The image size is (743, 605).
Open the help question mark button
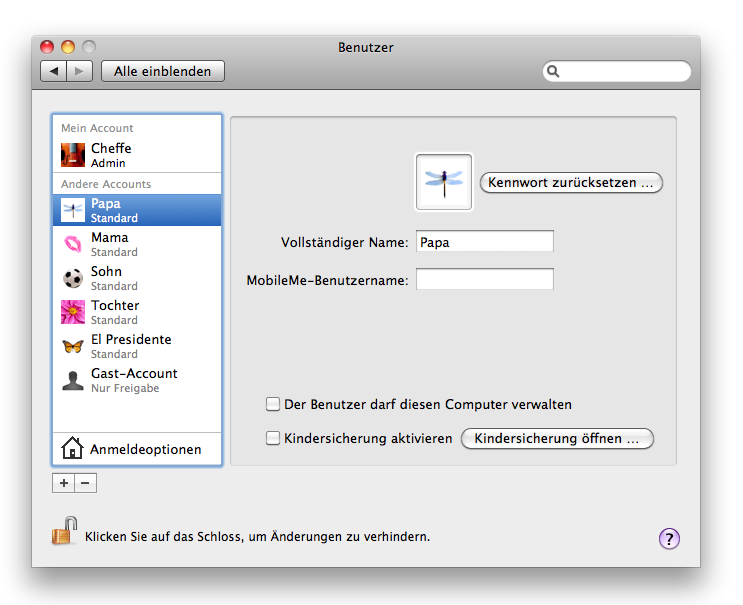[x=669, y=539]
